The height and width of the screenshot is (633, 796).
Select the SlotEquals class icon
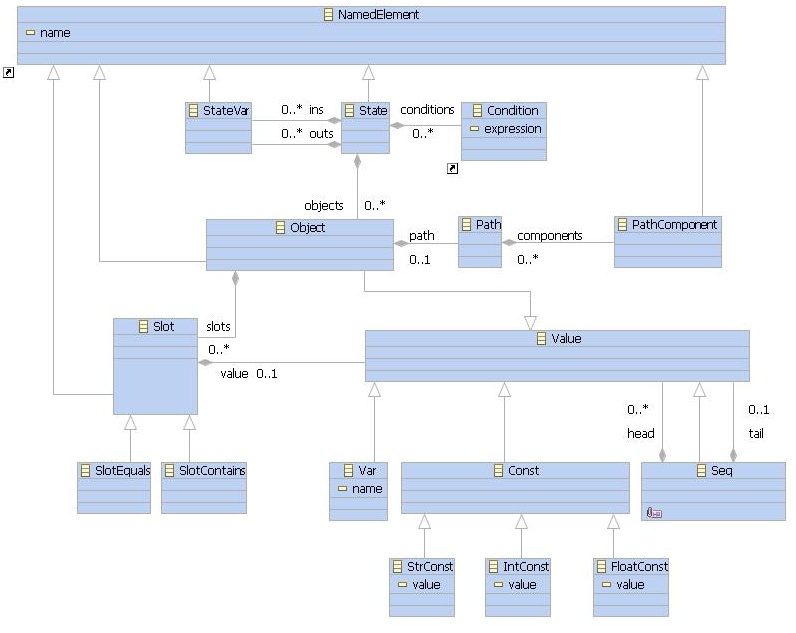[85, 471]
